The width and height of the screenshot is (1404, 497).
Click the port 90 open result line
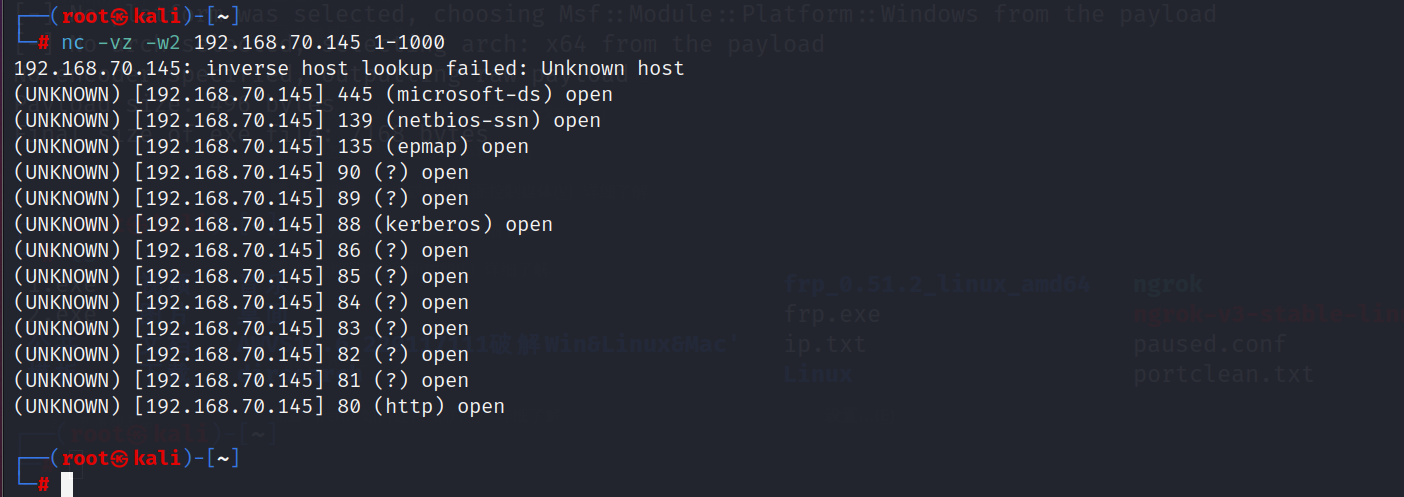coord(241,172)
